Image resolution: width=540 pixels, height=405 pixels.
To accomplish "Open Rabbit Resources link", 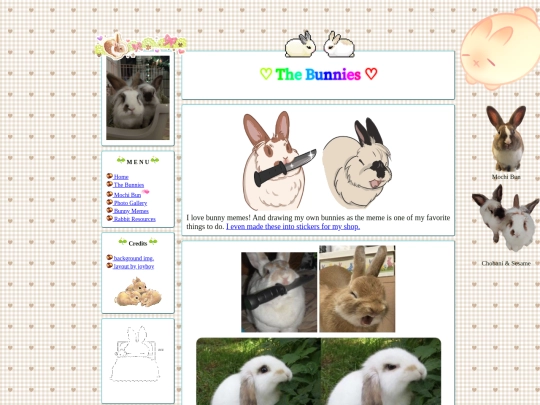I will 134,219.
